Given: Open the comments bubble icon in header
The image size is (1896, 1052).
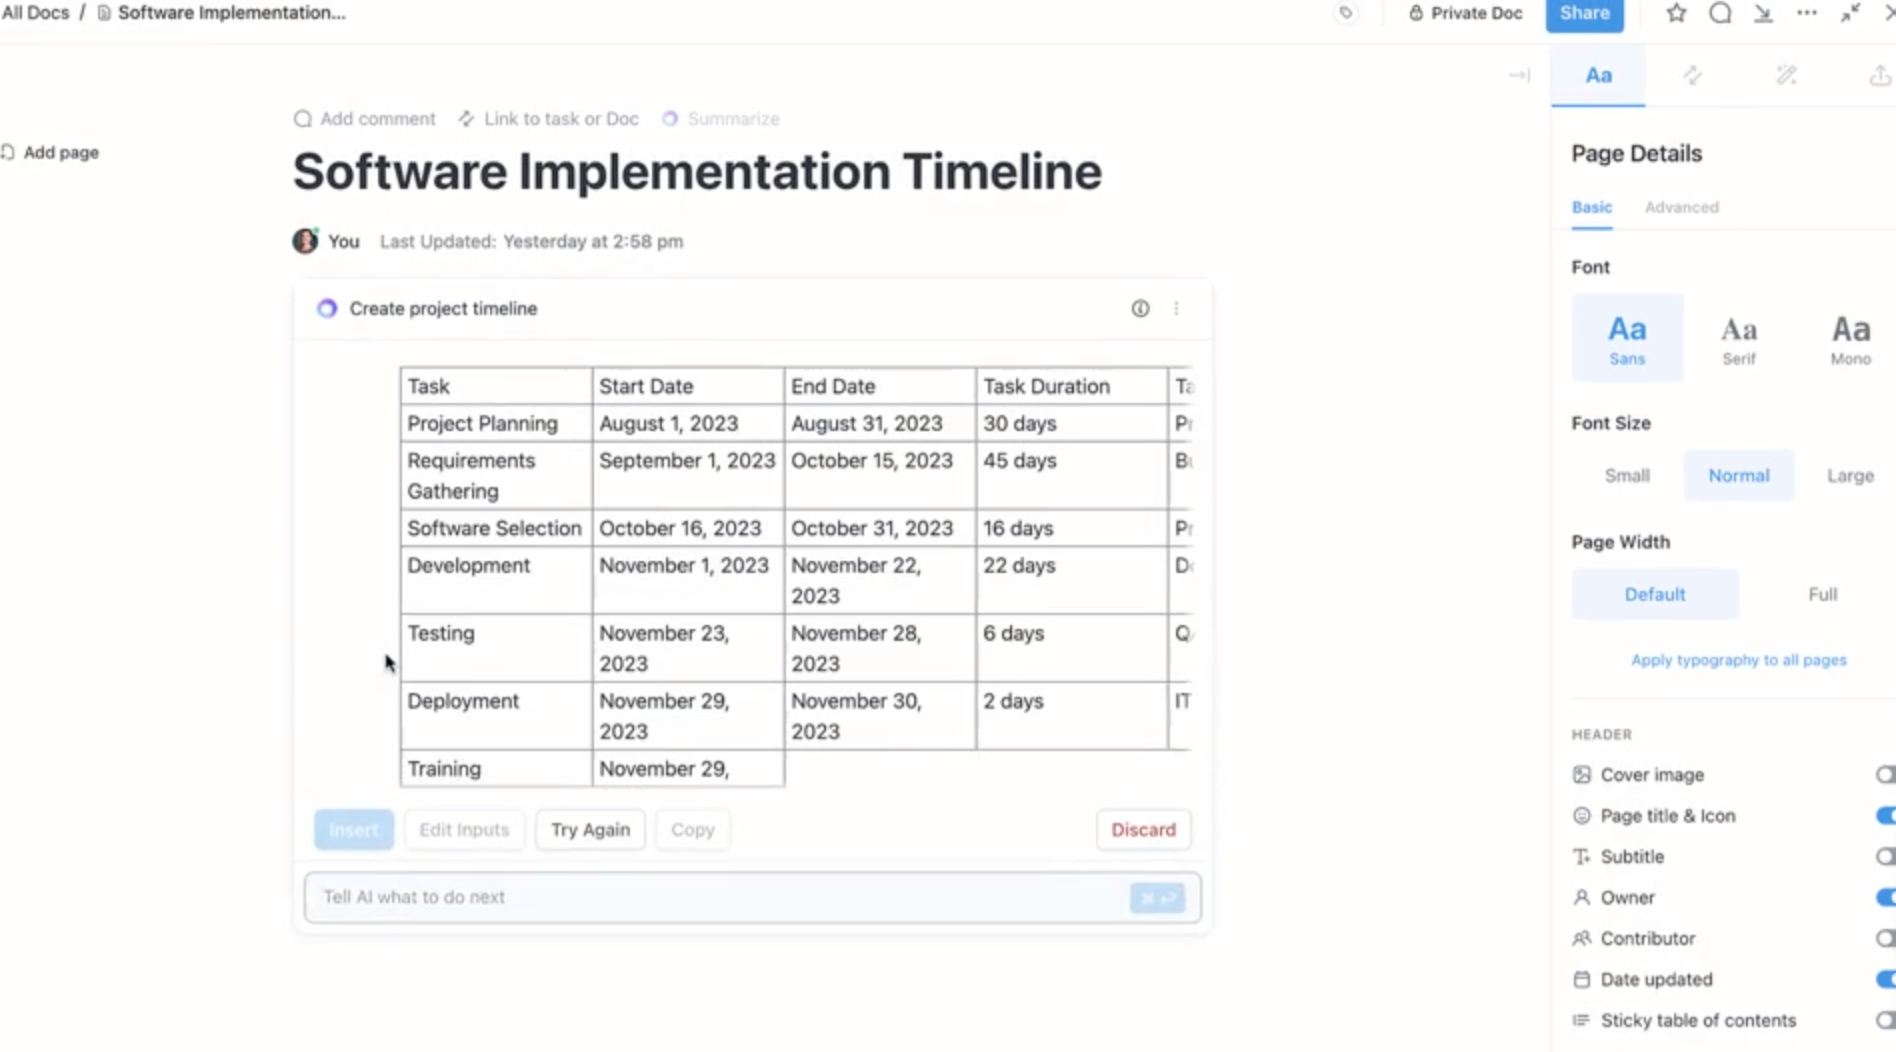Looking at the screenshot, I should pos(1720,13).
